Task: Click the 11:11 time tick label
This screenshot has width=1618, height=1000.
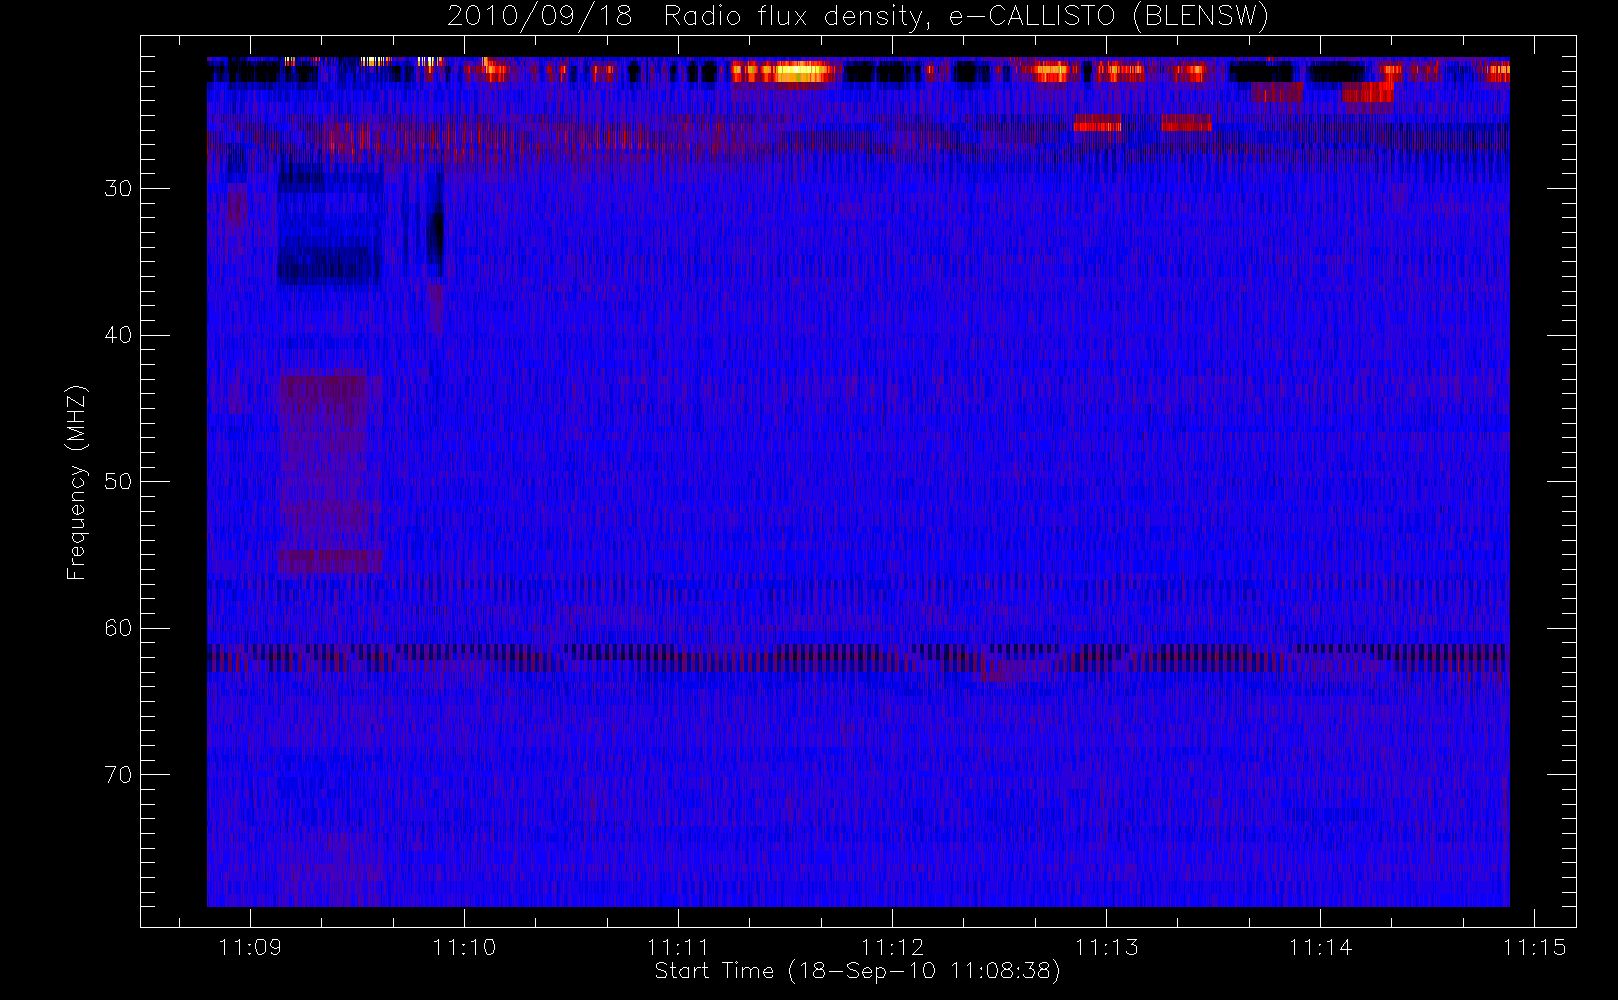Action: pyautogui.click(x=678, y=947)
